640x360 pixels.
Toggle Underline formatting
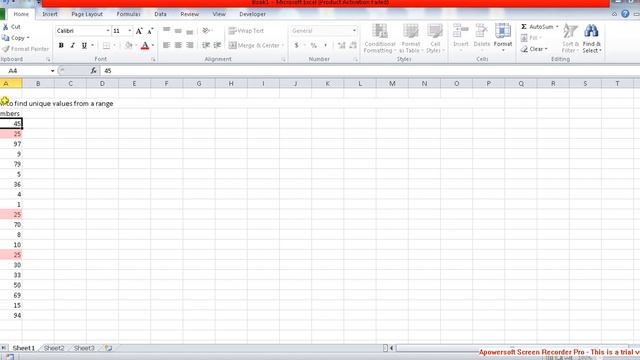point(84,45)
